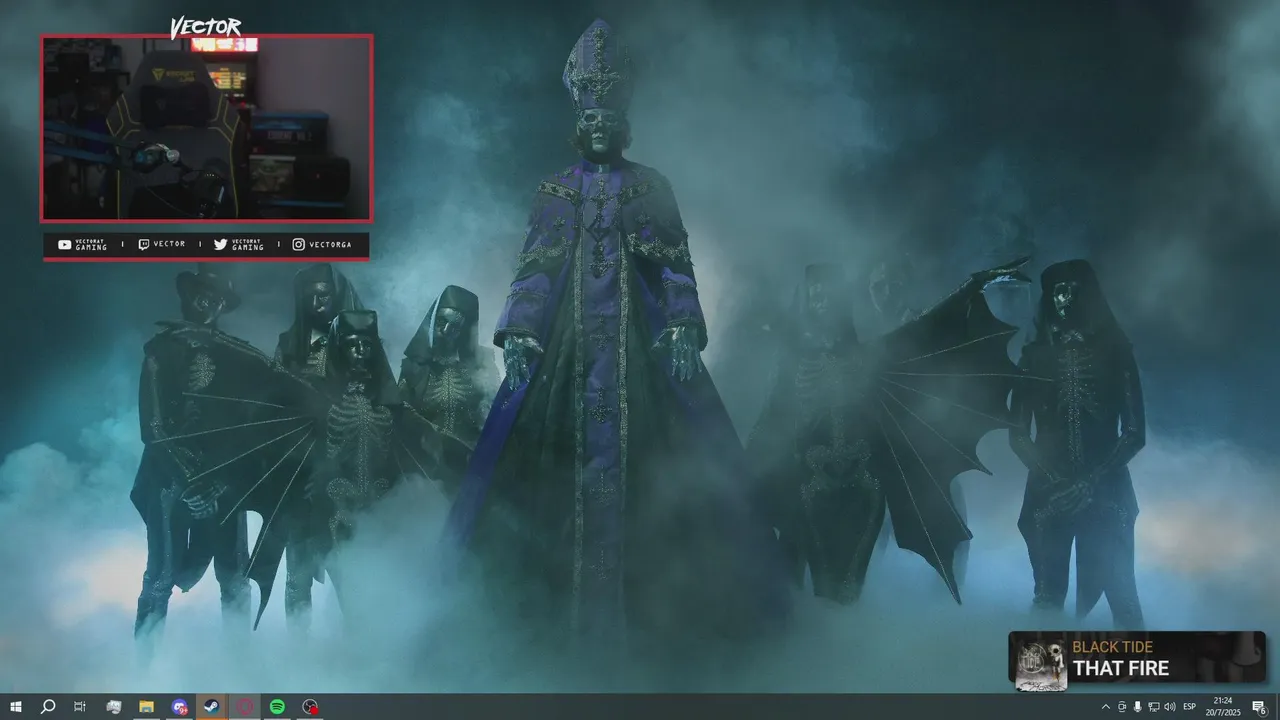The height and width of the screenshot is (720, 1280).
Task: Switch the ESP input language indicator
Action: click(x=1190, y=707)
